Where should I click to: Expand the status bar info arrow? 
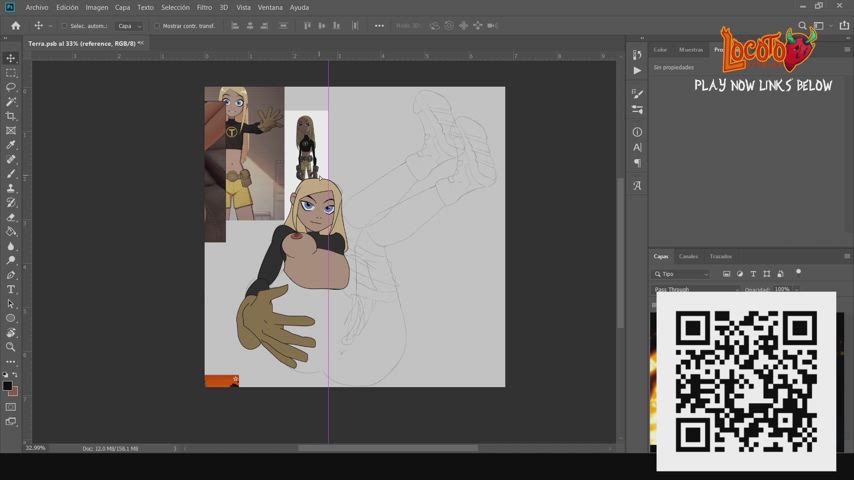click(175, 449)
